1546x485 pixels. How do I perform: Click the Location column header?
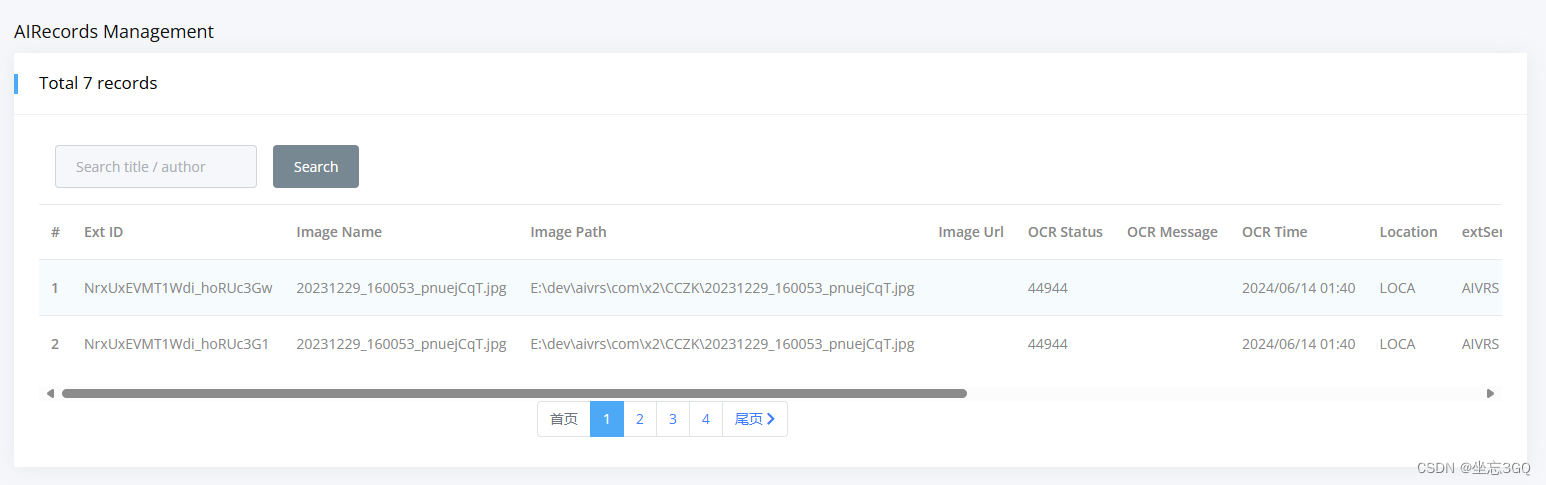pos(1408,232)
